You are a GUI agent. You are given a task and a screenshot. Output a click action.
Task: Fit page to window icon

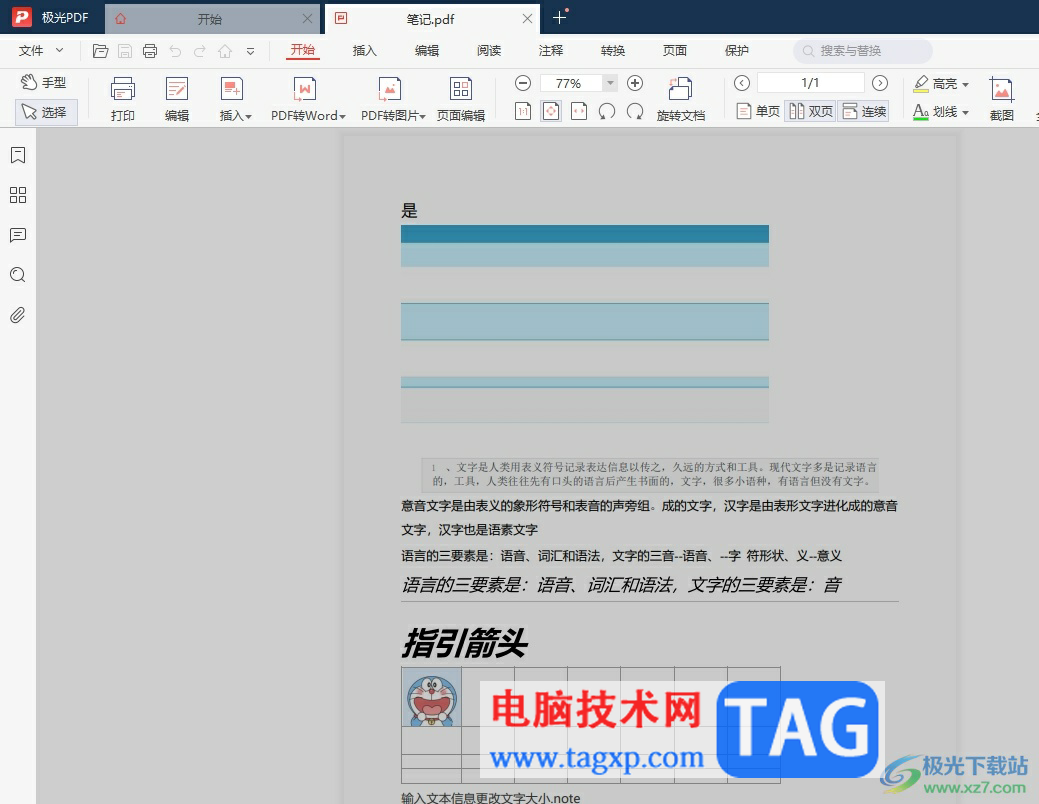click(551, 111)
